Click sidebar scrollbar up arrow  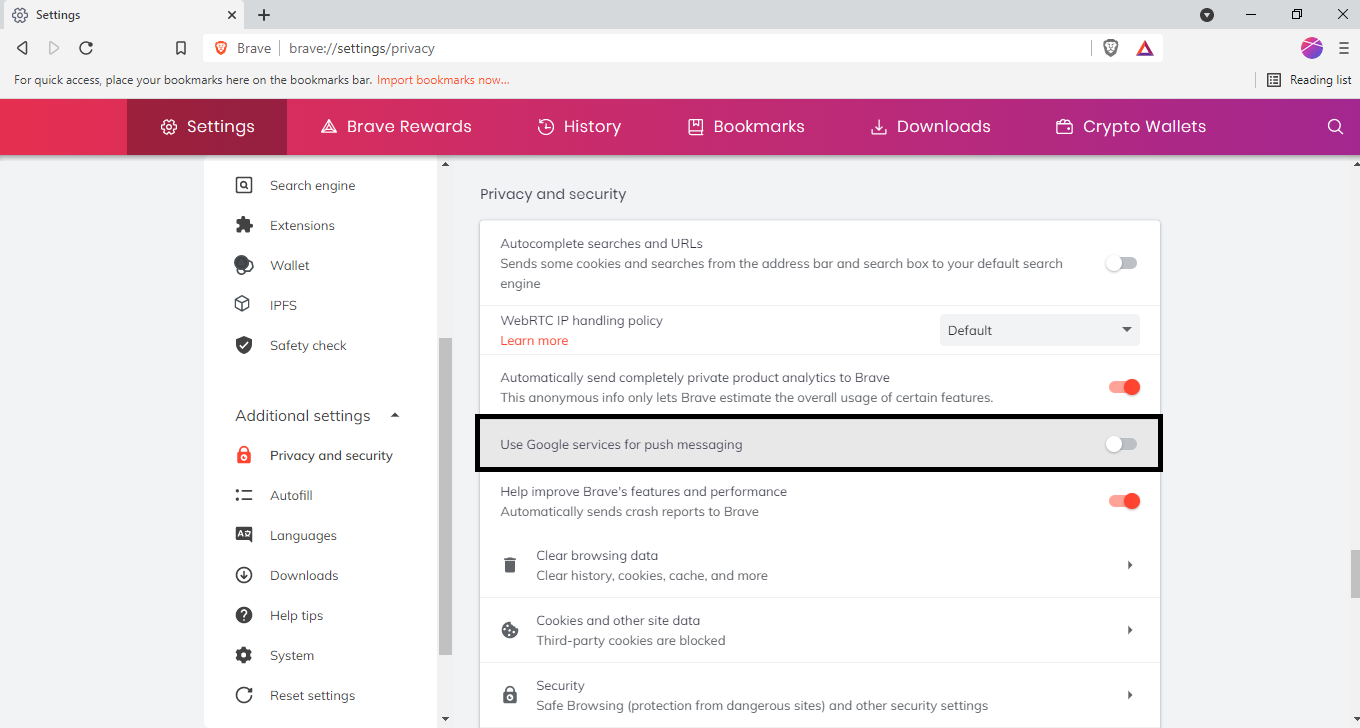pos(446,163)
